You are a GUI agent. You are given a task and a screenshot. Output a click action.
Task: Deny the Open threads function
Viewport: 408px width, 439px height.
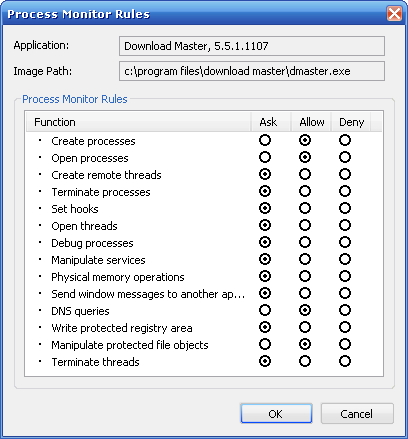coord(345,225)
